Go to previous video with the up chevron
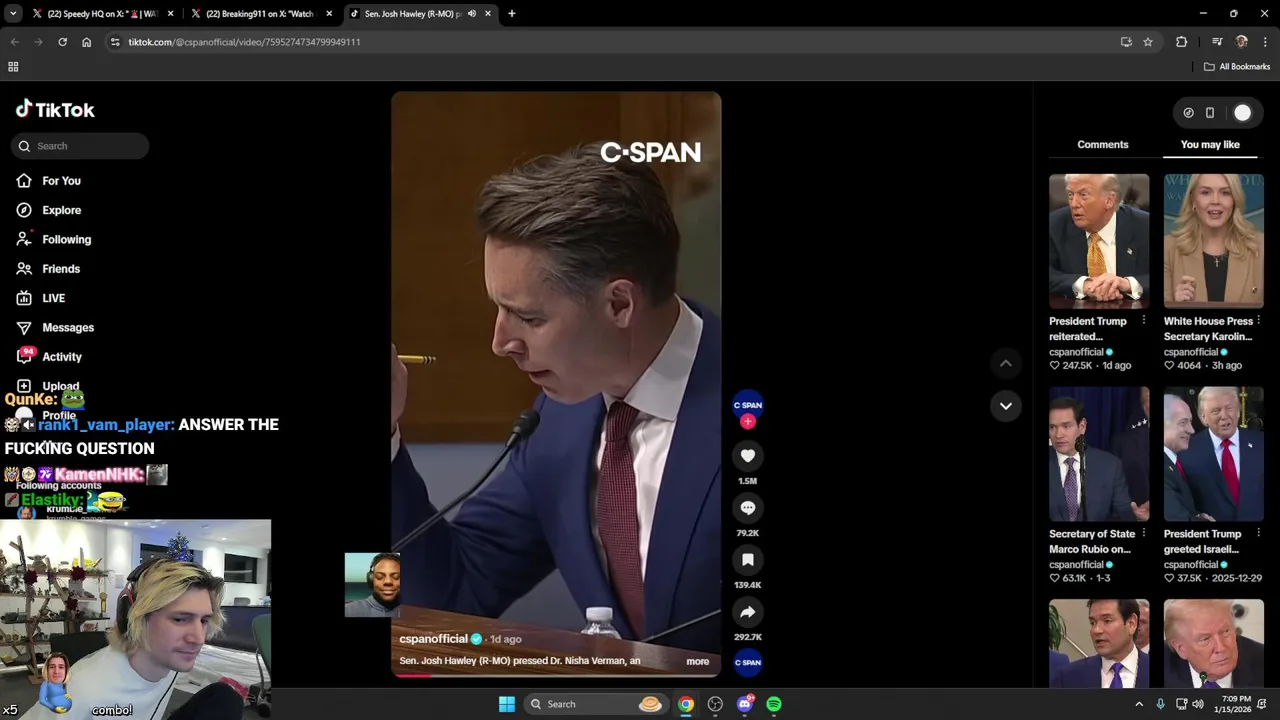The image size is (1280, 720). (x=1005, y=364)
